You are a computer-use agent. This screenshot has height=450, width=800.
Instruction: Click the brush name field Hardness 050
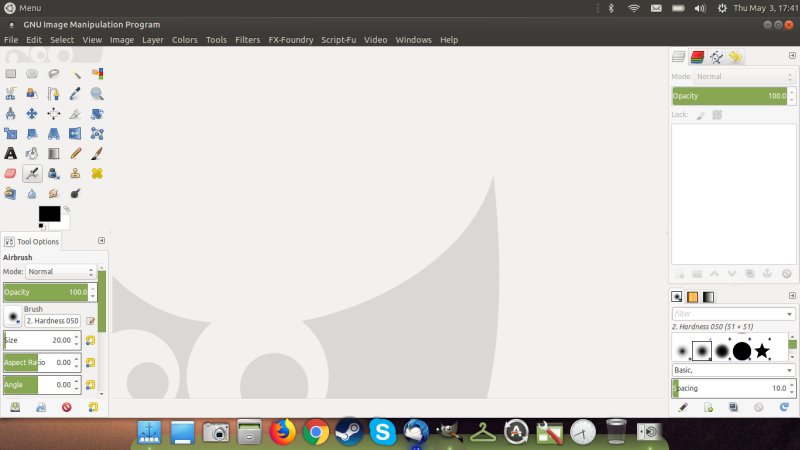(53, 321)
